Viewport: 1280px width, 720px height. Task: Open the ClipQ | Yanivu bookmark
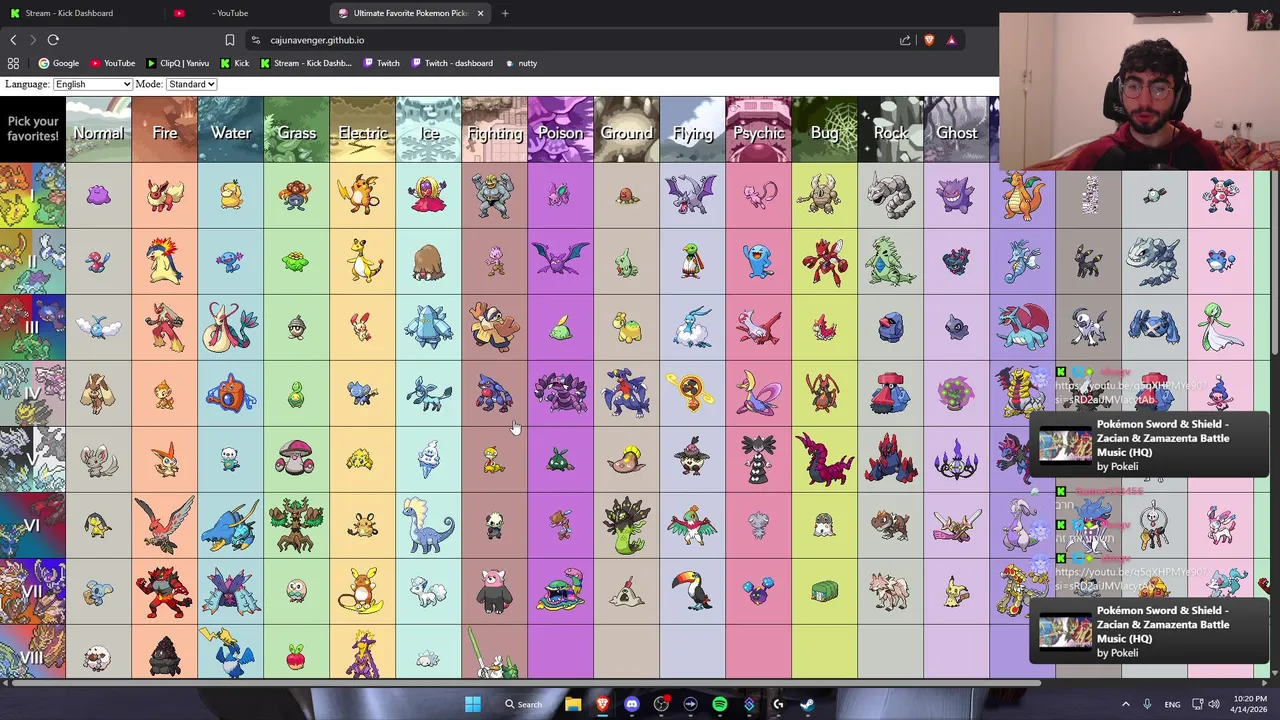pos(178,63)
